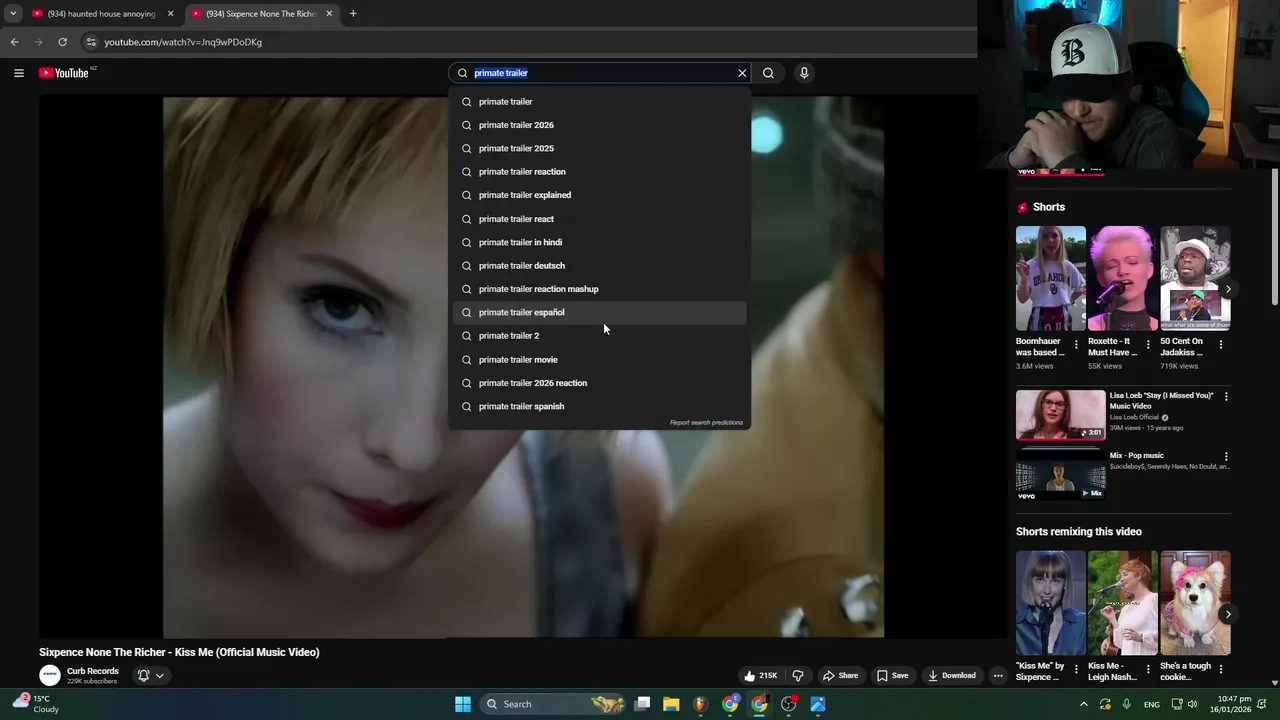The image size is (1280, 720).
Task: Choose suggestion 'primate trailer reaction'
Action: (599, 172)
